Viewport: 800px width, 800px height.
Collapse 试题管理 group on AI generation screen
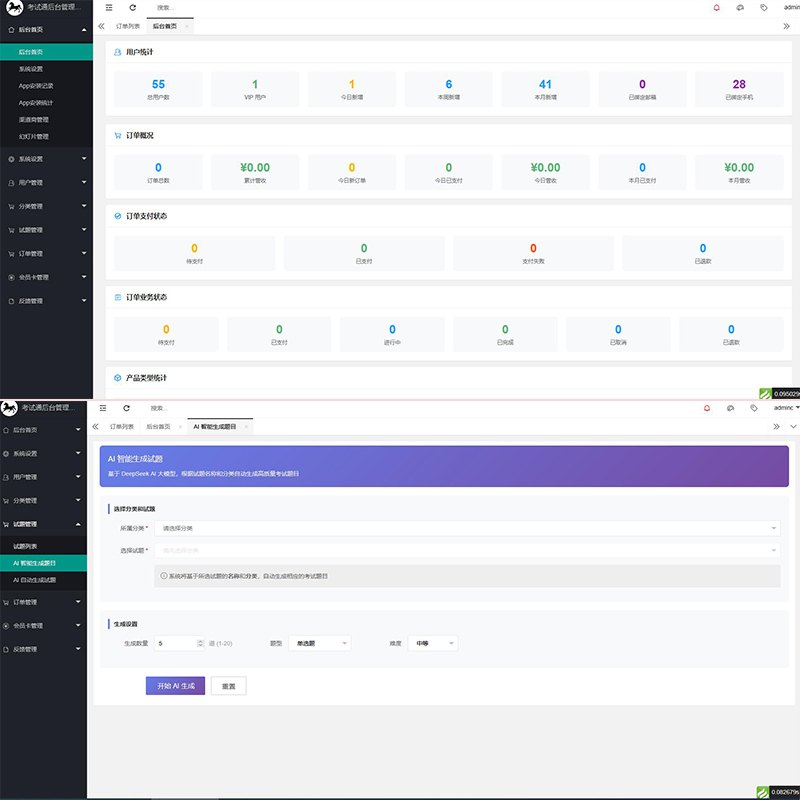[43, 524]
